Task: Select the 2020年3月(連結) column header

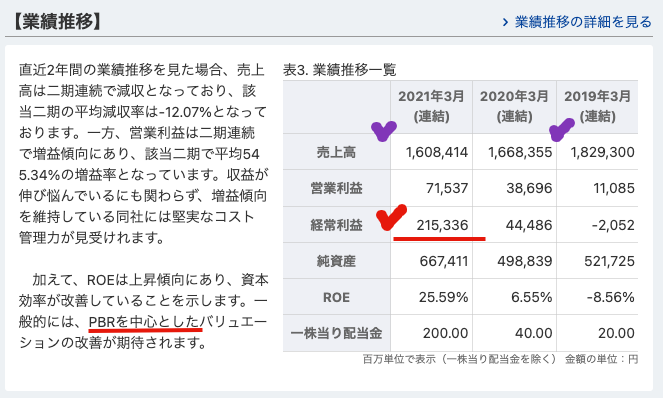Action: click(514, 106)
